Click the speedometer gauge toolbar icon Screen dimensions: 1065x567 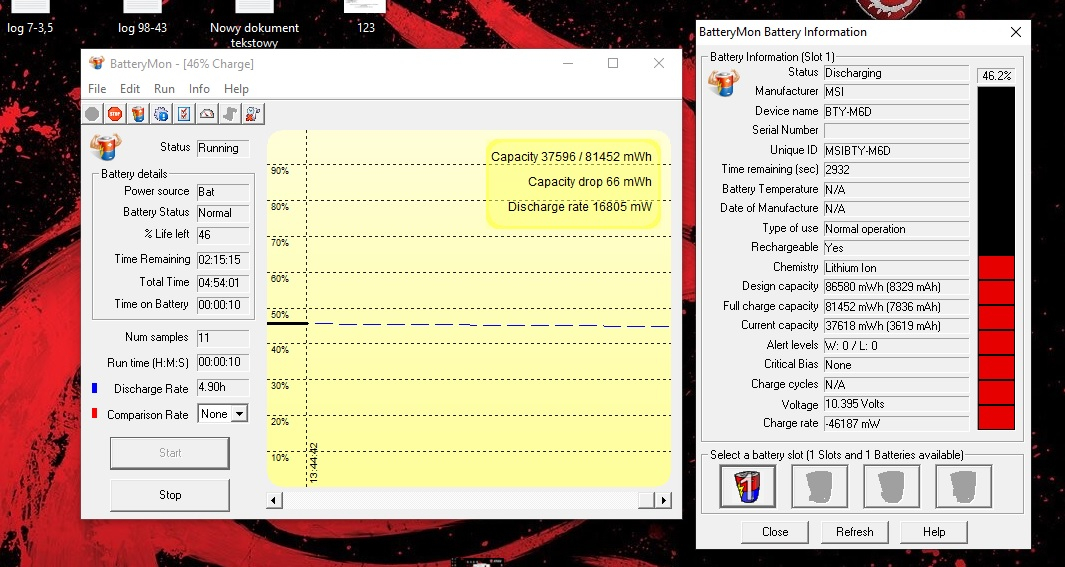(207, 114)
